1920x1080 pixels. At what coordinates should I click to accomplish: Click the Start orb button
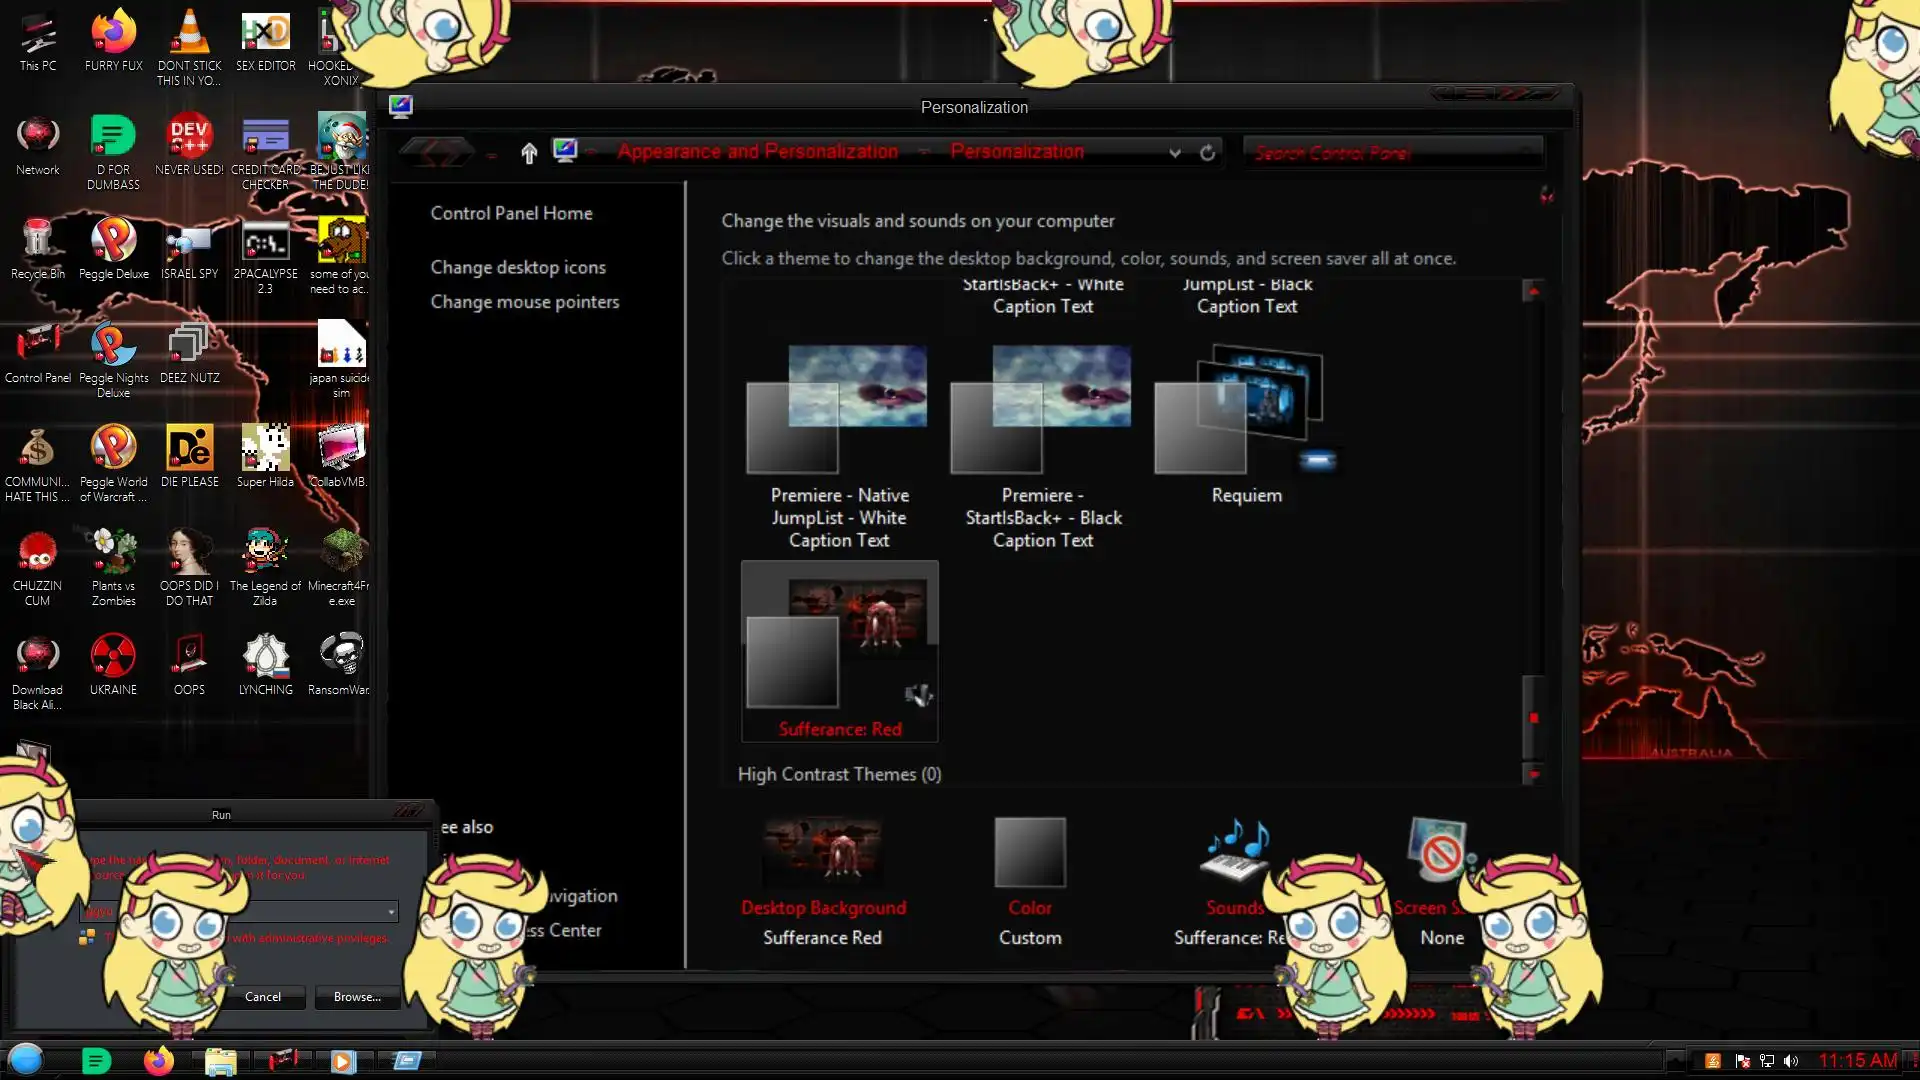[26, 1059]
